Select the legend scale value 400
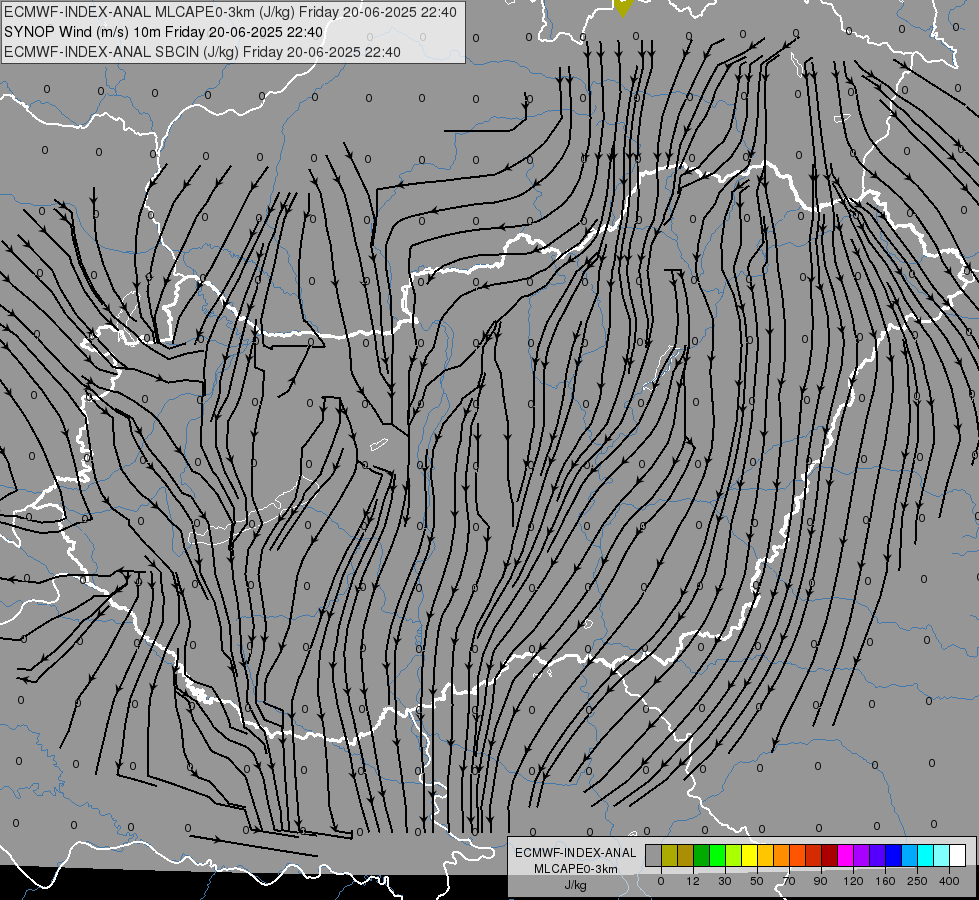The width and height of the screenshot is (979, 900). (x=949, y=881)
